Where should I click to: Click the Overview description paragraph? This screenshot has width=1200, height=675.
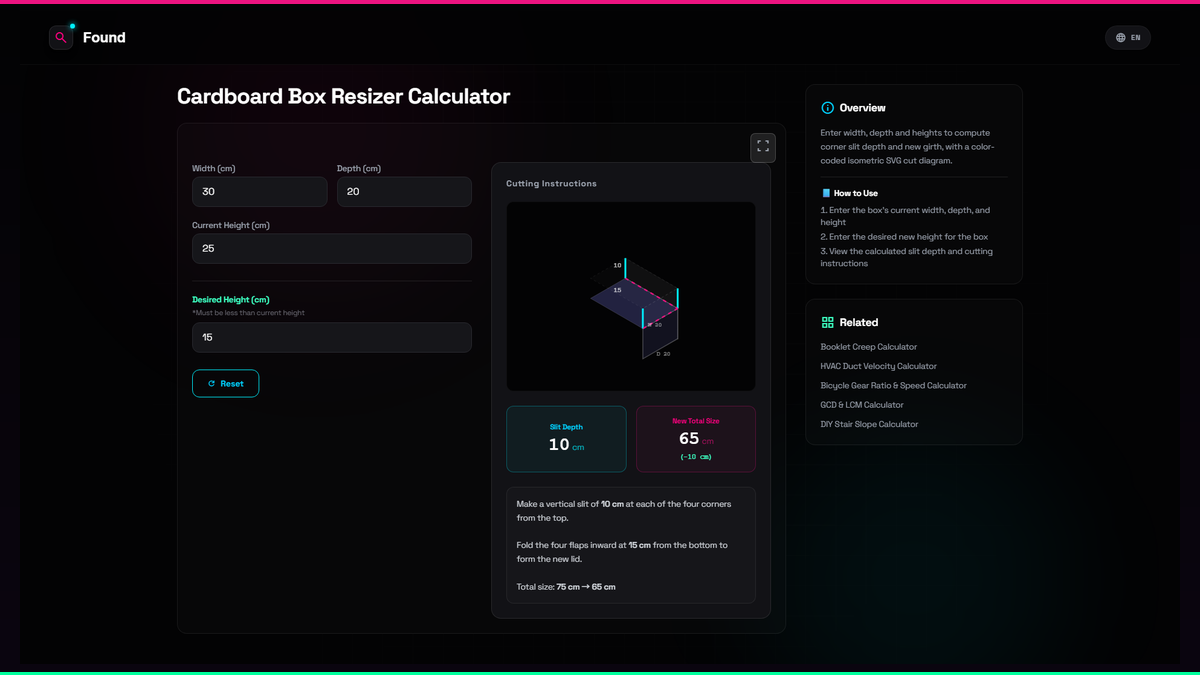point(908,147)
